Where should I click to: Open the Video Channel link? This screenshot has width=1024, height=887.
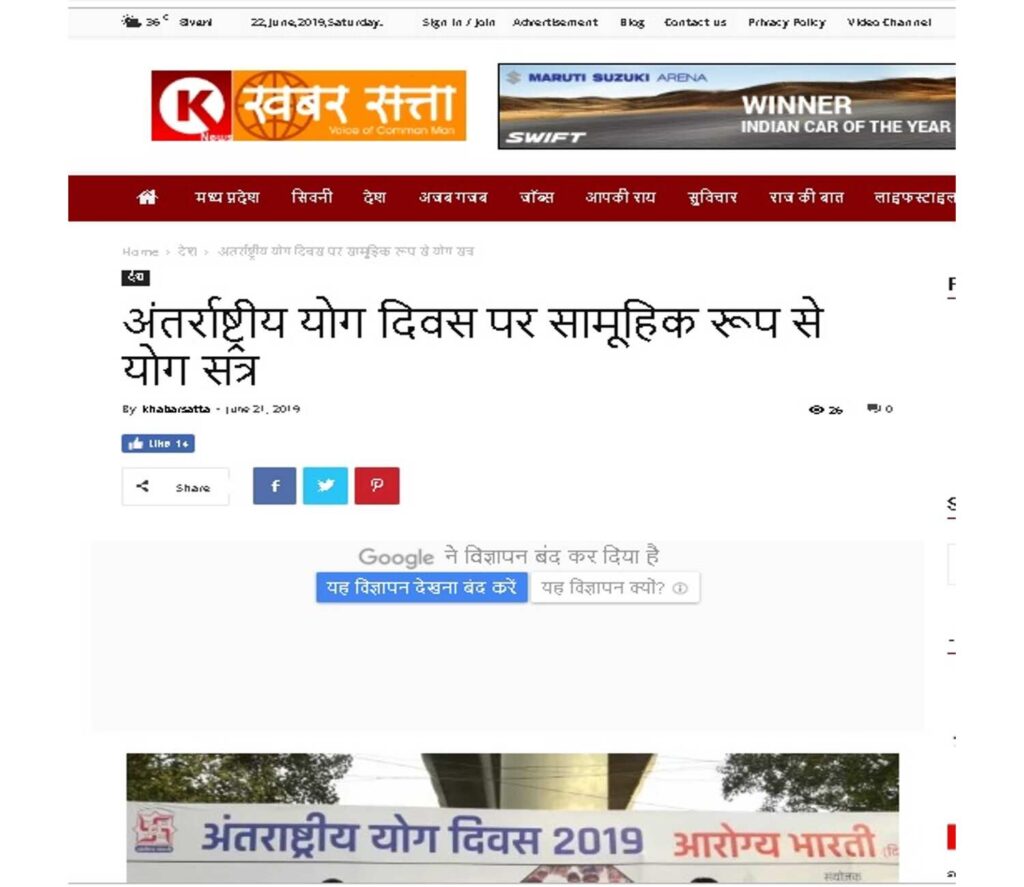(889, 22)
